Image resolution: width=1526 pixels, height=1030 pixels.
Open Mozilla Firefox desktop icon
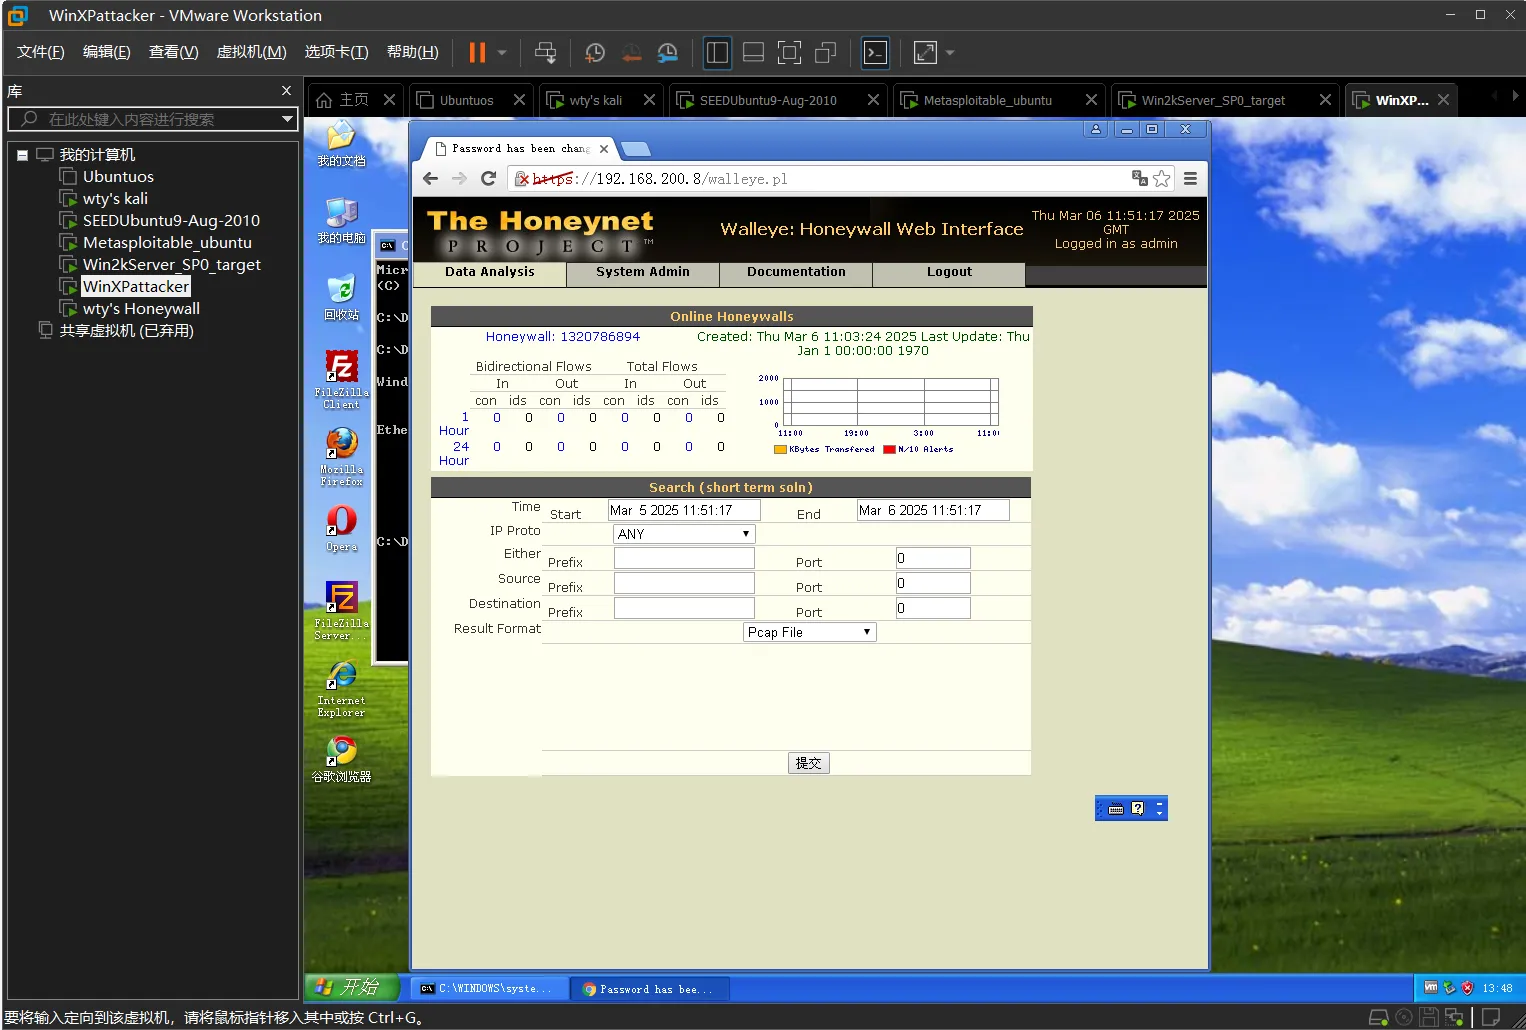point(342,457)
